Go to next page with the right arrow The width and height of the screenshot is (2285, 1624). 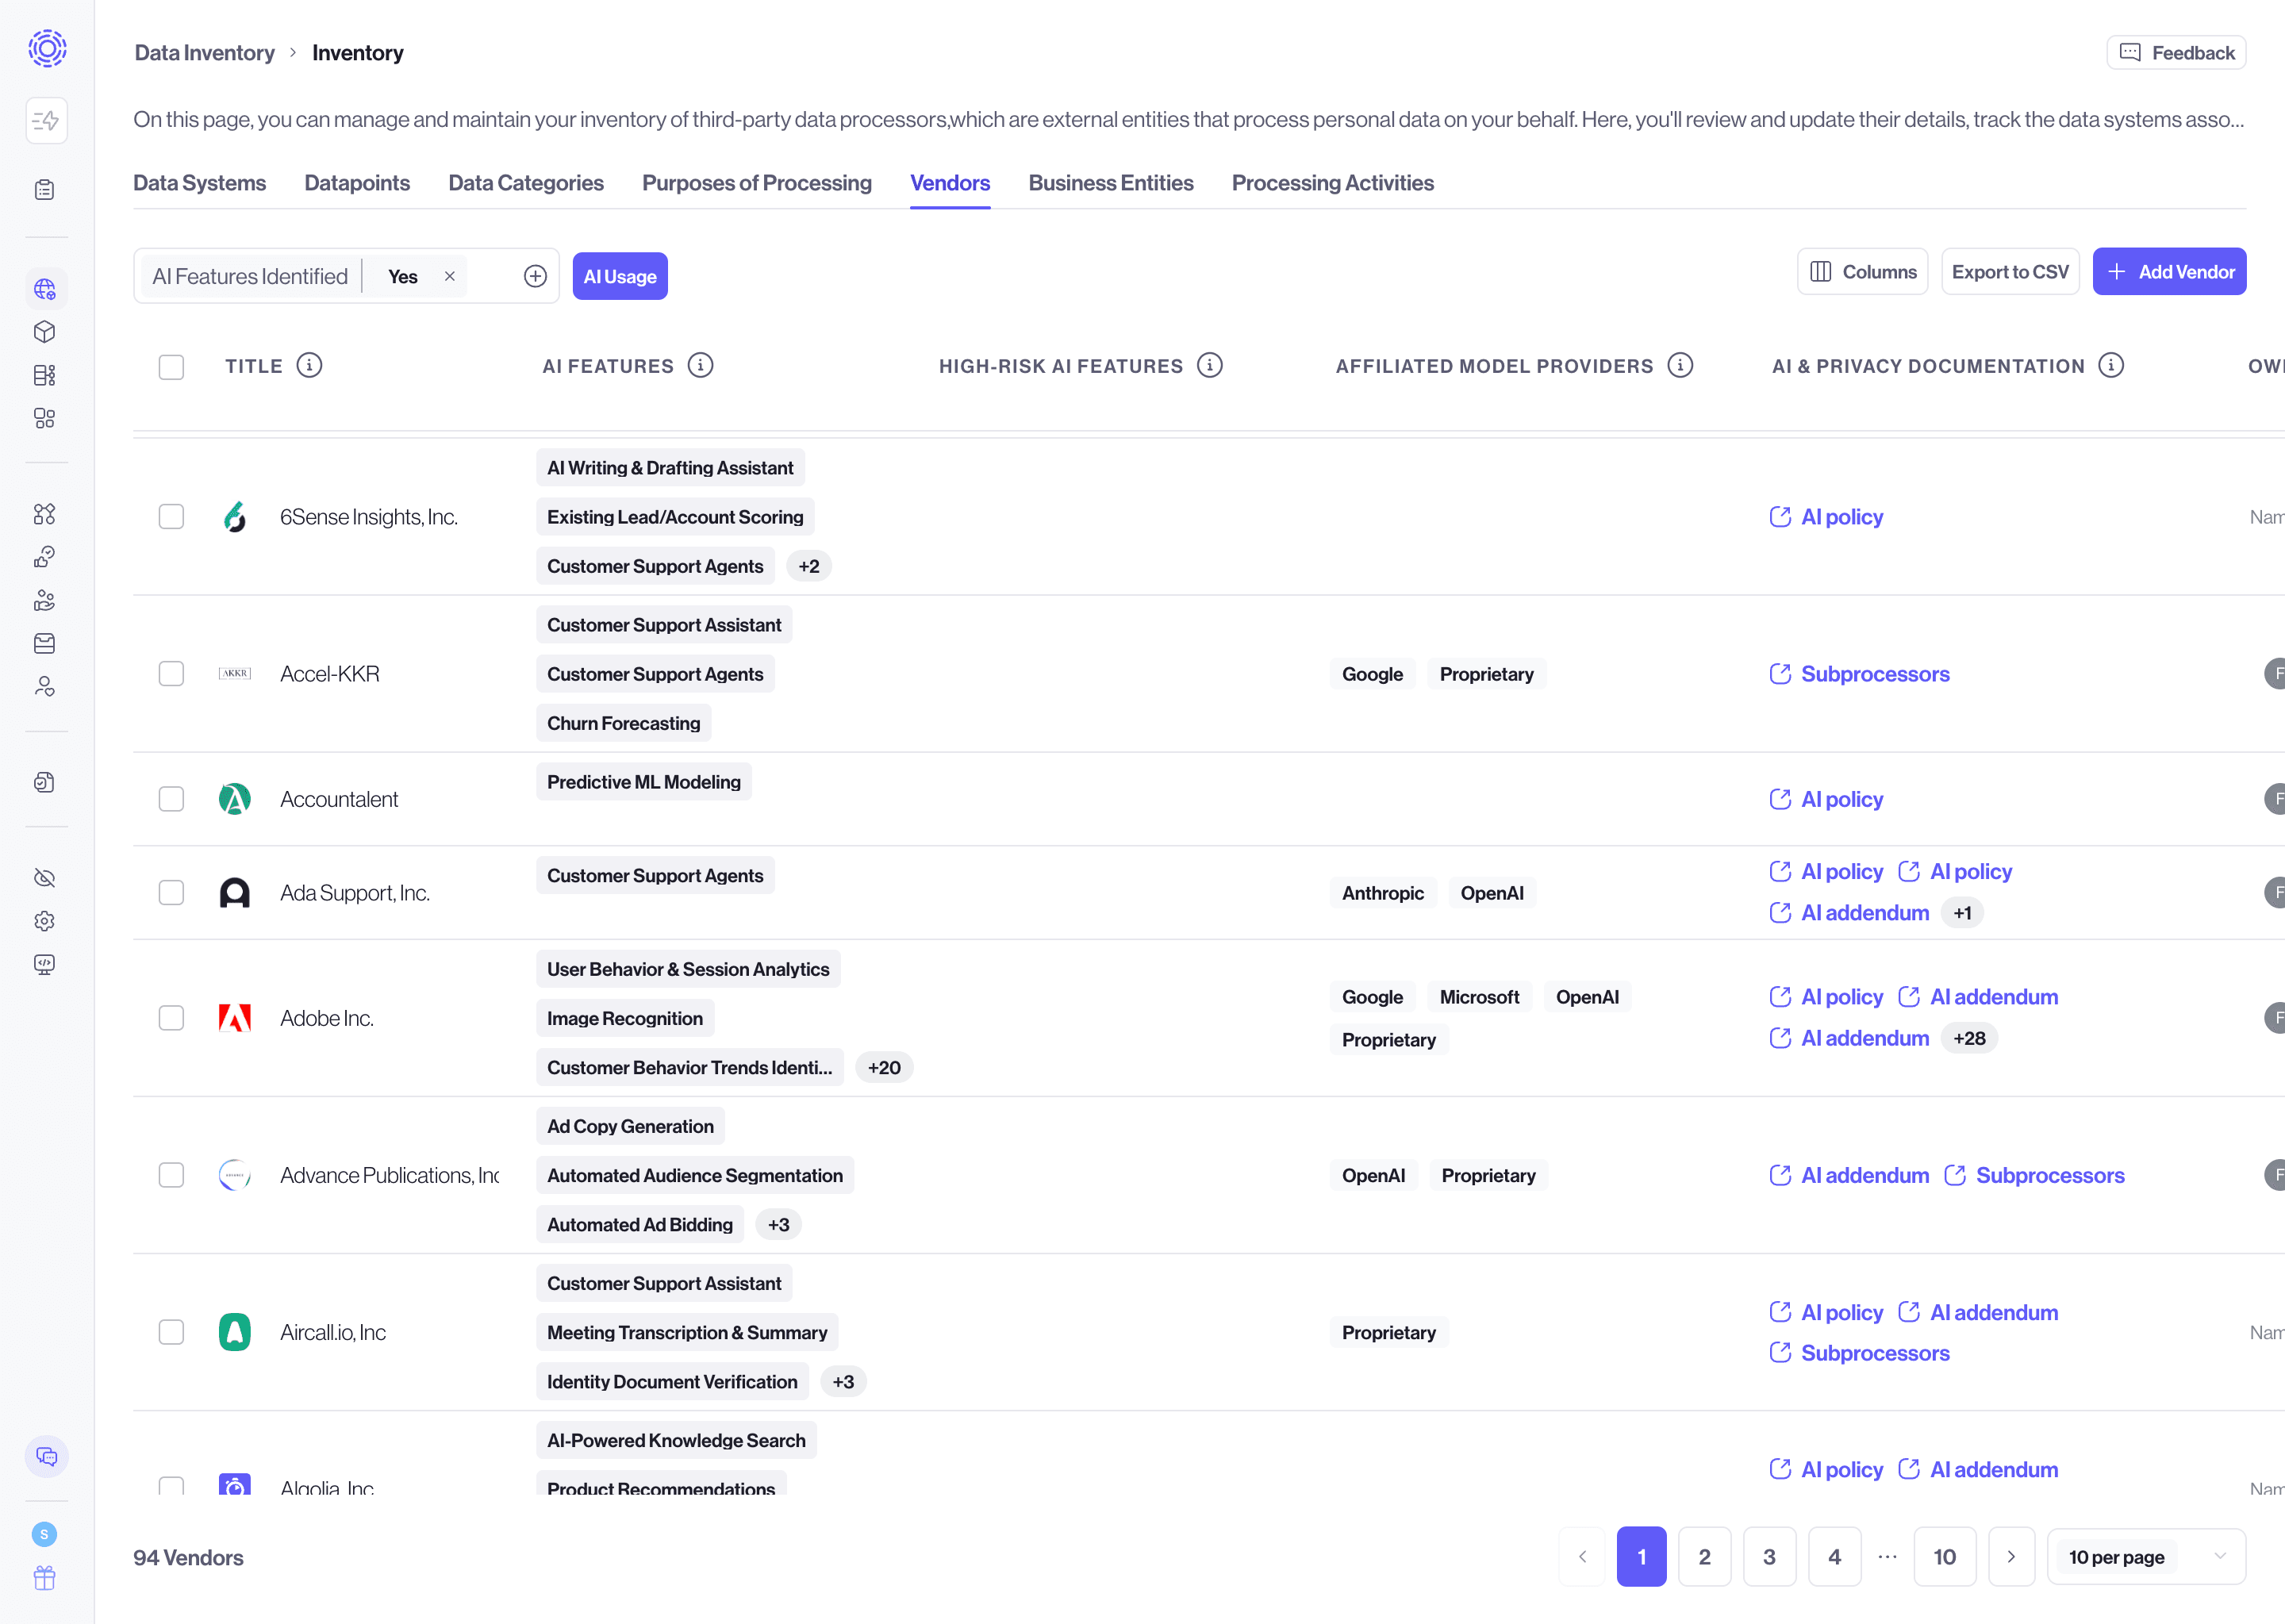tap(2011, 1557)
